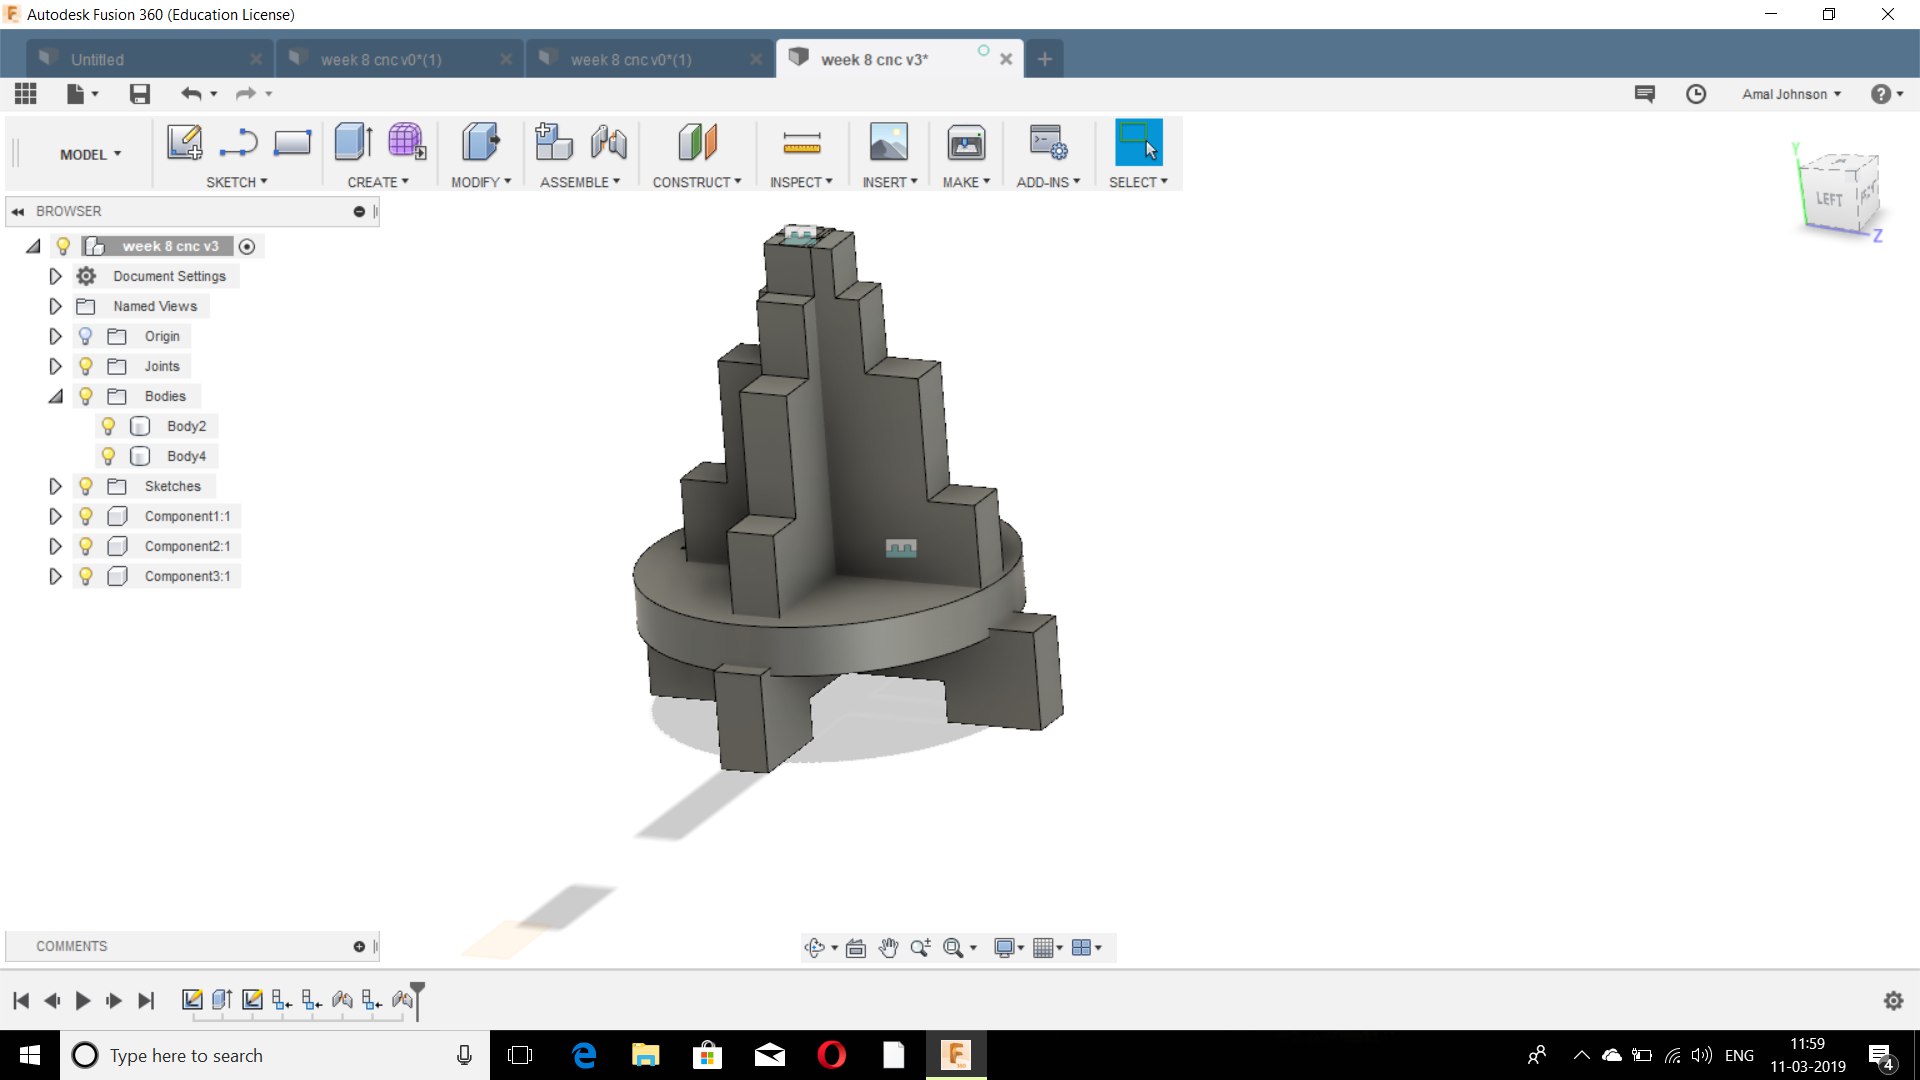Toggle the Sketches folder lightbulb
The image size is (1920, 1080).
(x=86, y=486)
